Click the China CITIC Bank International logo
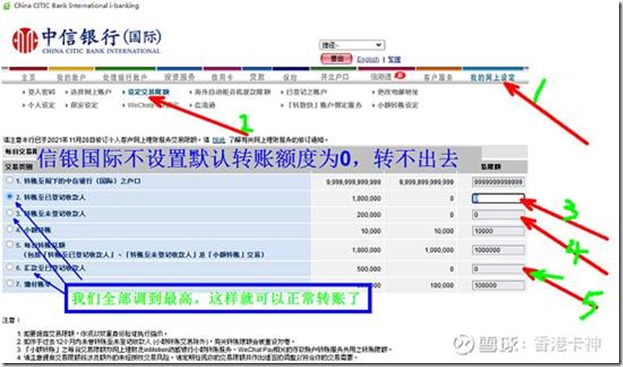 (x=86, y=40)
